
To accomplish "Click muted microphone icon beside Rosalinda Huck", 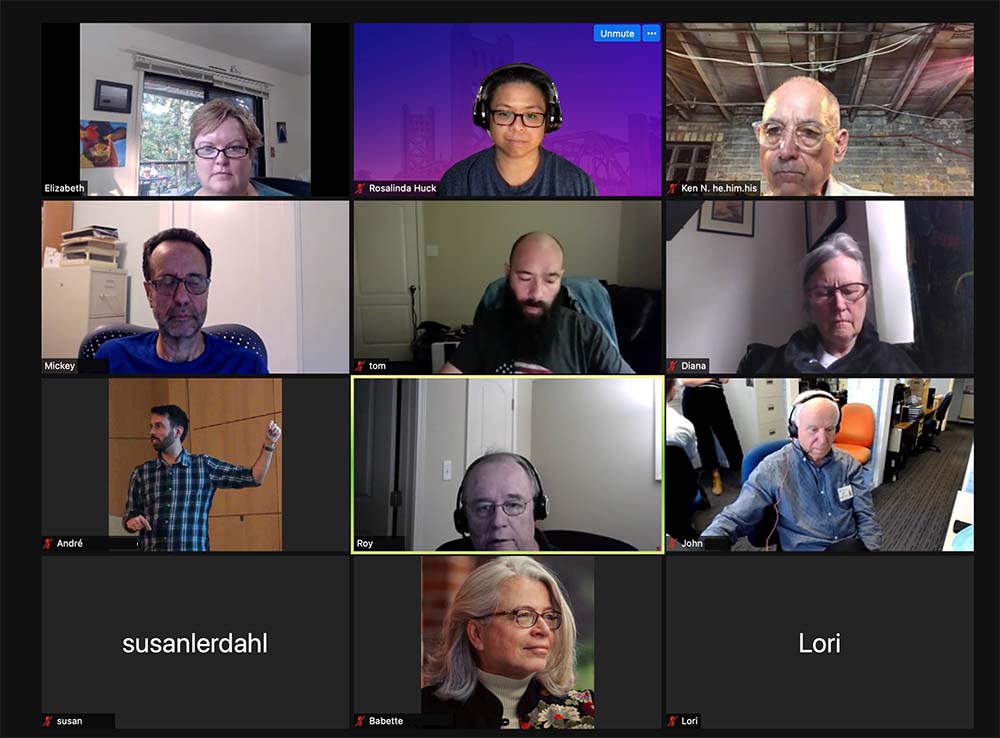I will 360,188.
